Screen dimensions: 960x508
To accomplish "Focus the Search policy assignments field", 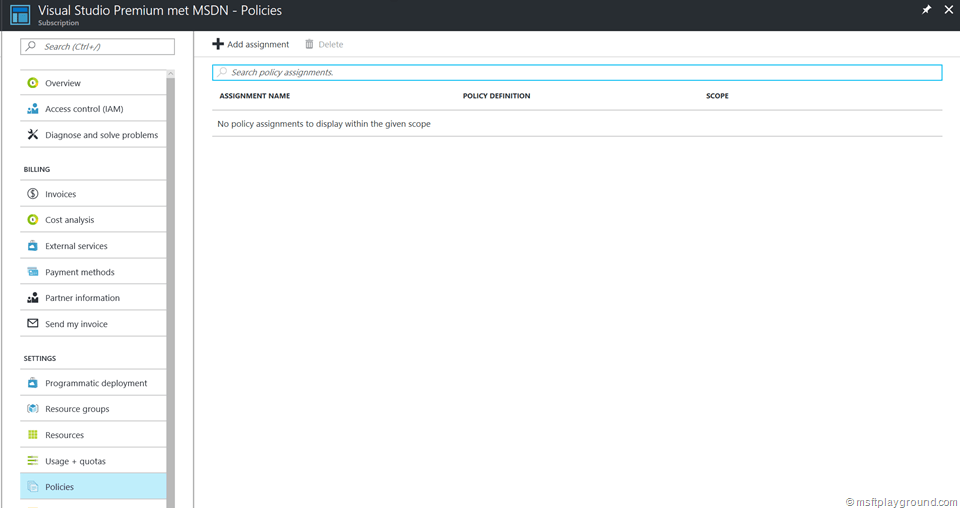I will (x=577, y=72).
